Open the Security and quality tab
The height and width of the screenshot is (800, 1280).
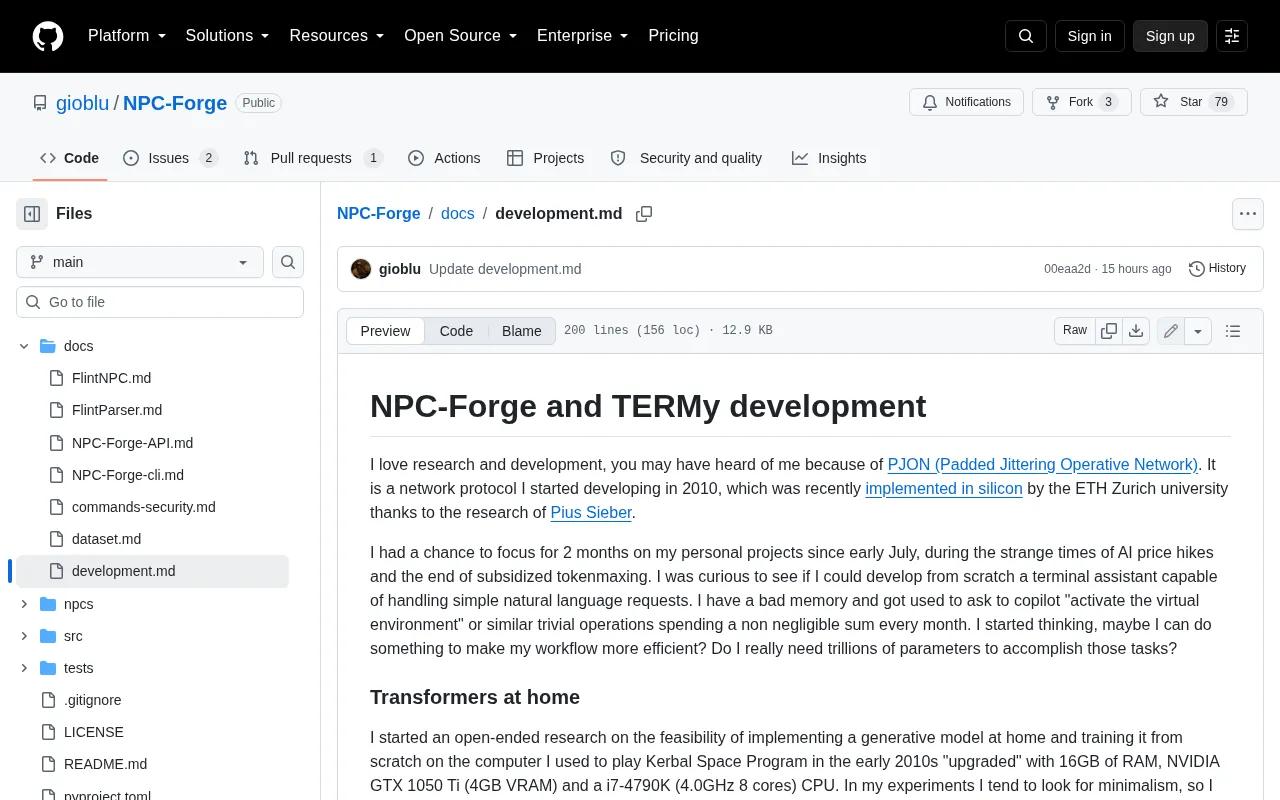pyautogui.click(x=686, y=158)
